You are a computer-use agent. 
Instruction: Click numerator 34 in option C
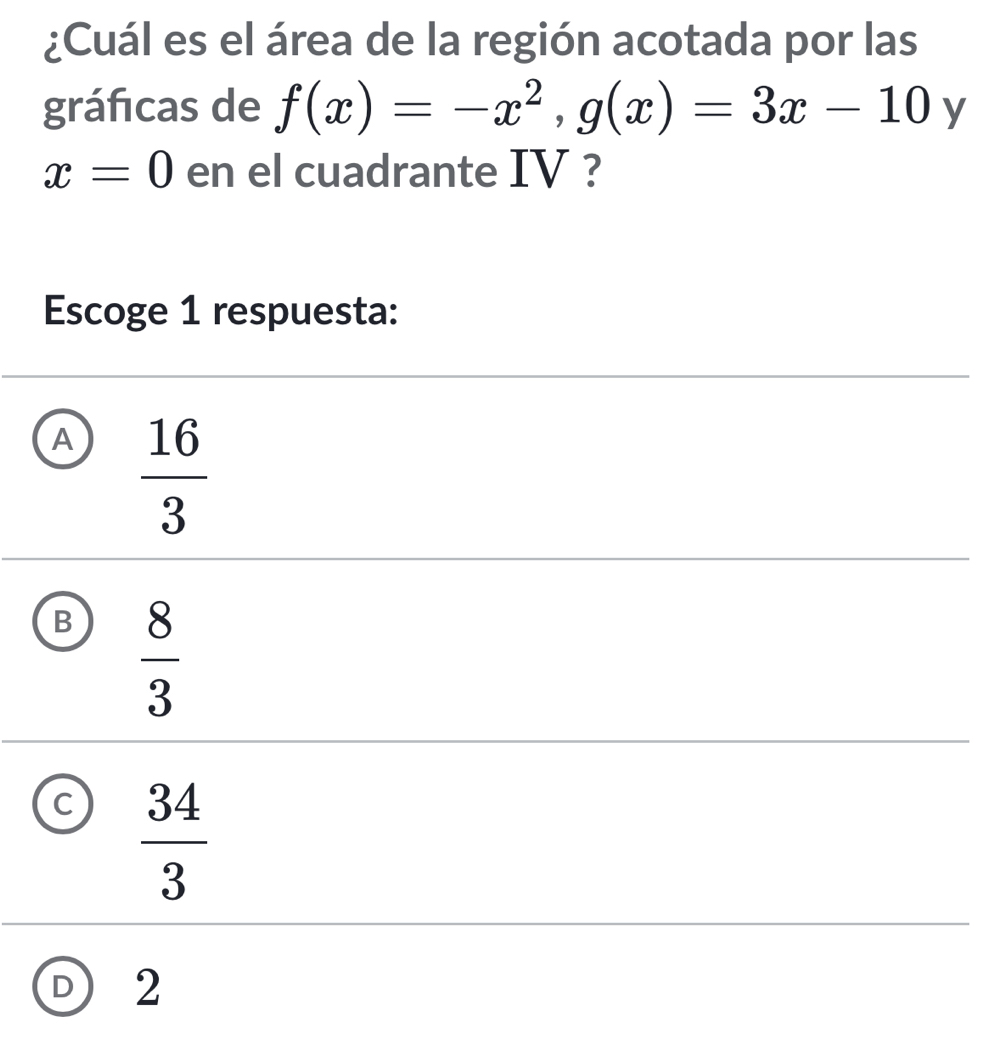coord(175,804)
